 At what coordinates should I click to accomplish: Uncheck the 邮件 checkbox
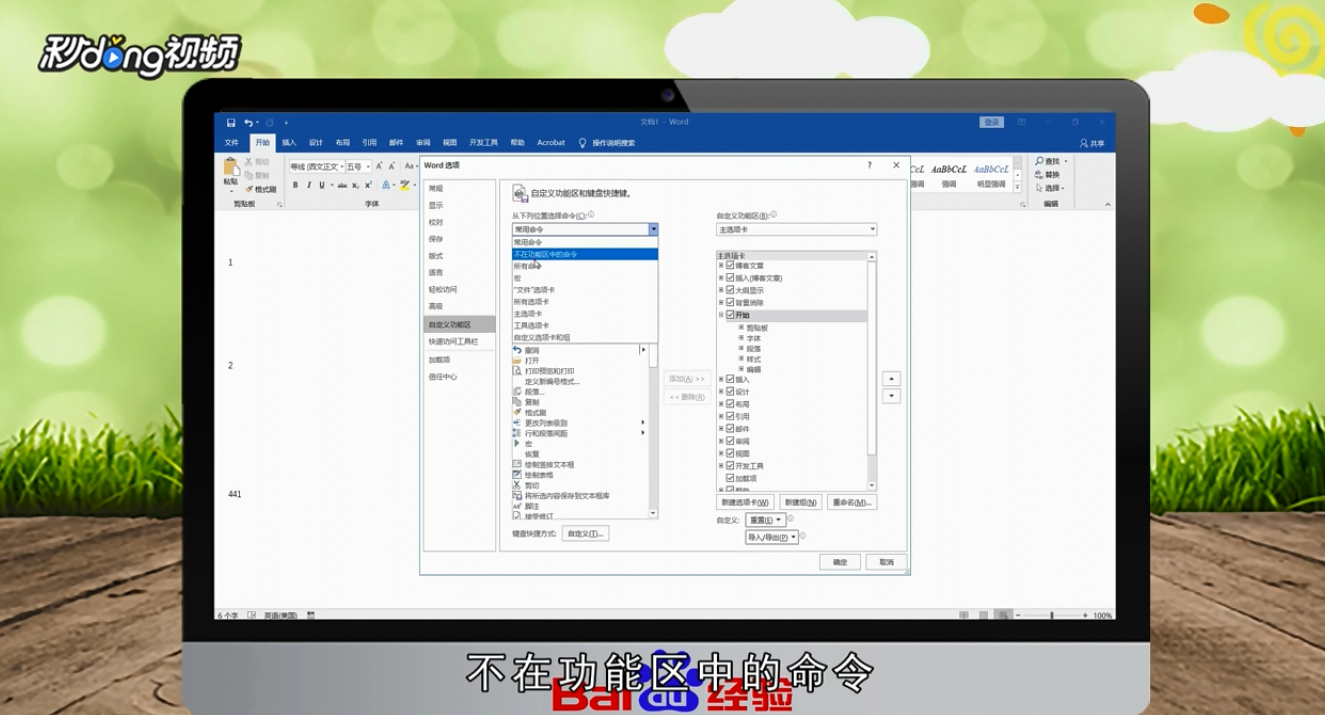click(x=730, y=429)
